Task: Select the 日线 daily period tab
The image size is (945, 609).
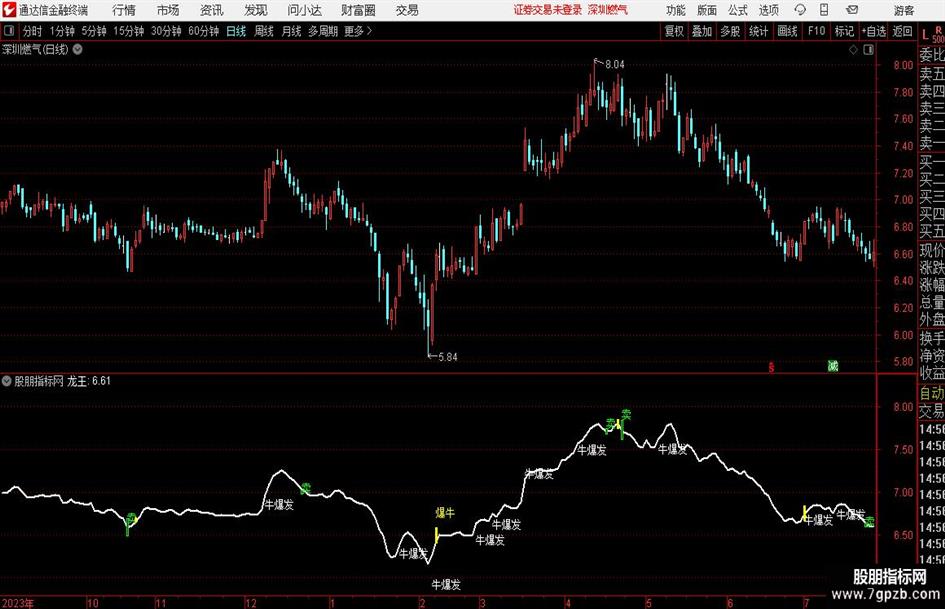Action: coord(236,31)
